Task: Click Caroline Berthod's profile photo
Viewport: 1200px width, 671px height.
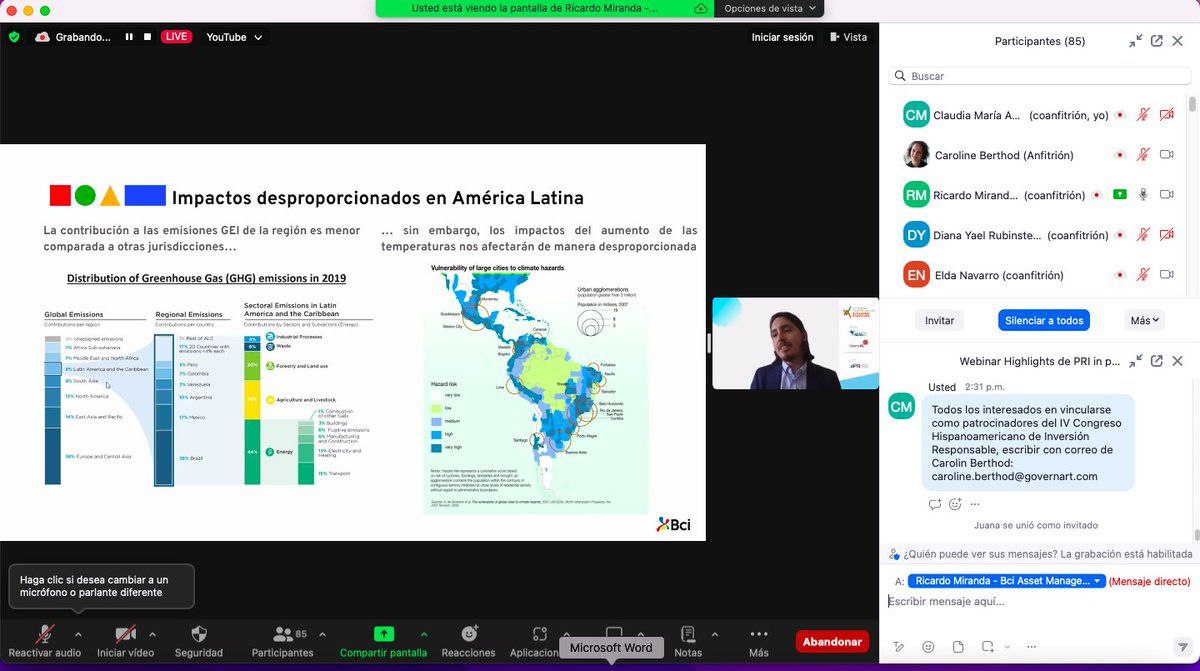Action: (916, 155)
